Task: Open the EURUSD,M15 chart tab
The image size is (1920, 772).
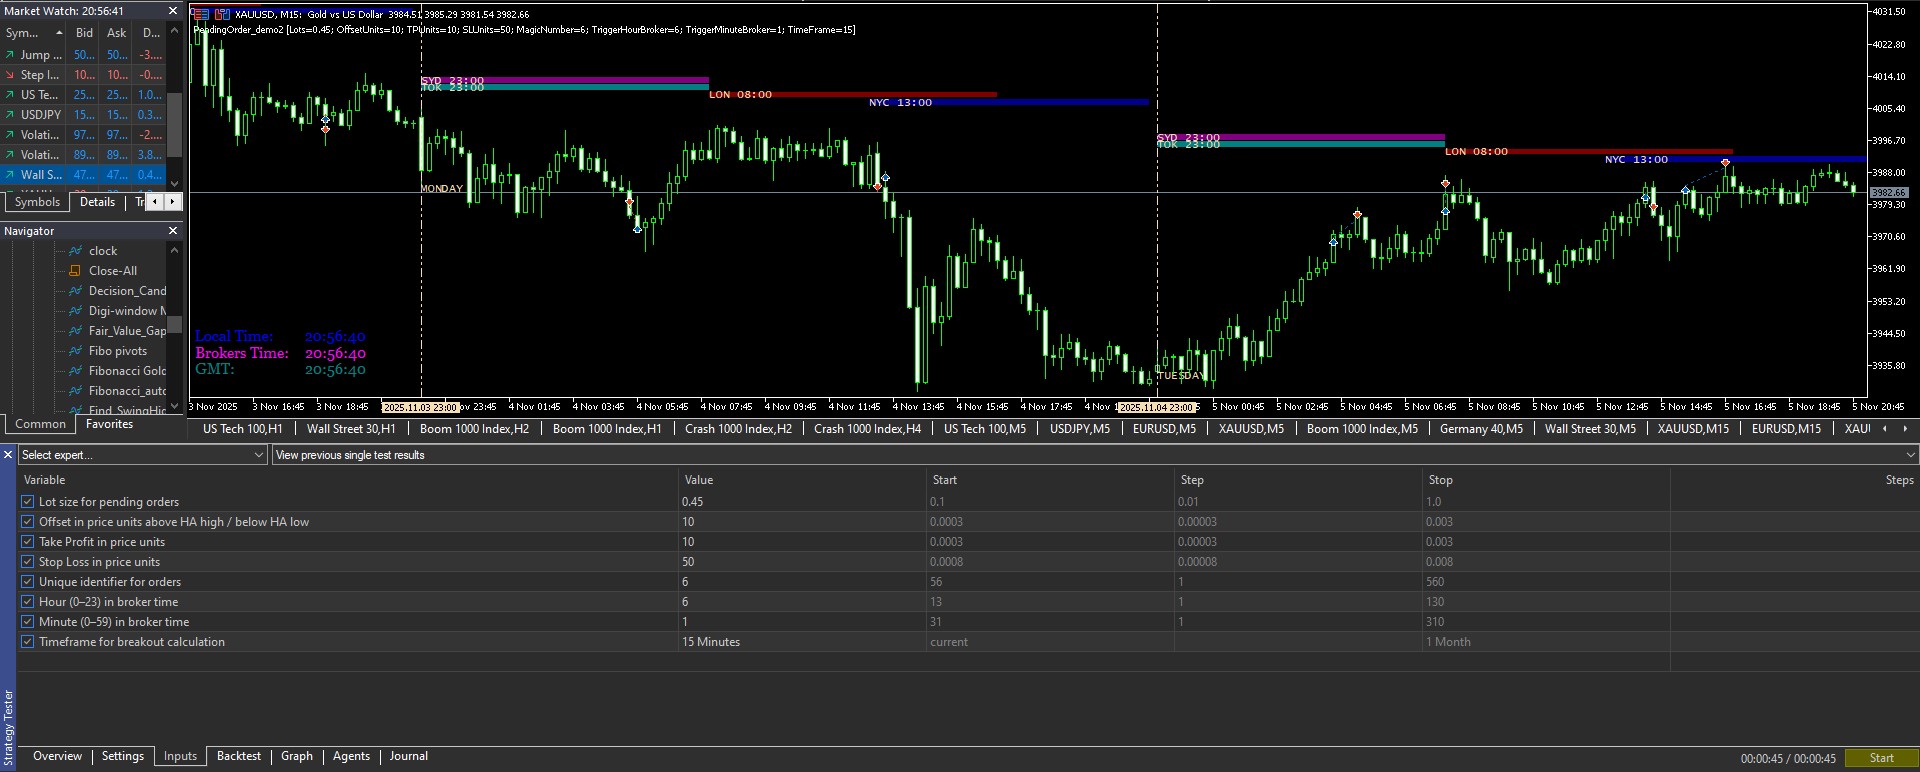Action: pos(1786,429)
